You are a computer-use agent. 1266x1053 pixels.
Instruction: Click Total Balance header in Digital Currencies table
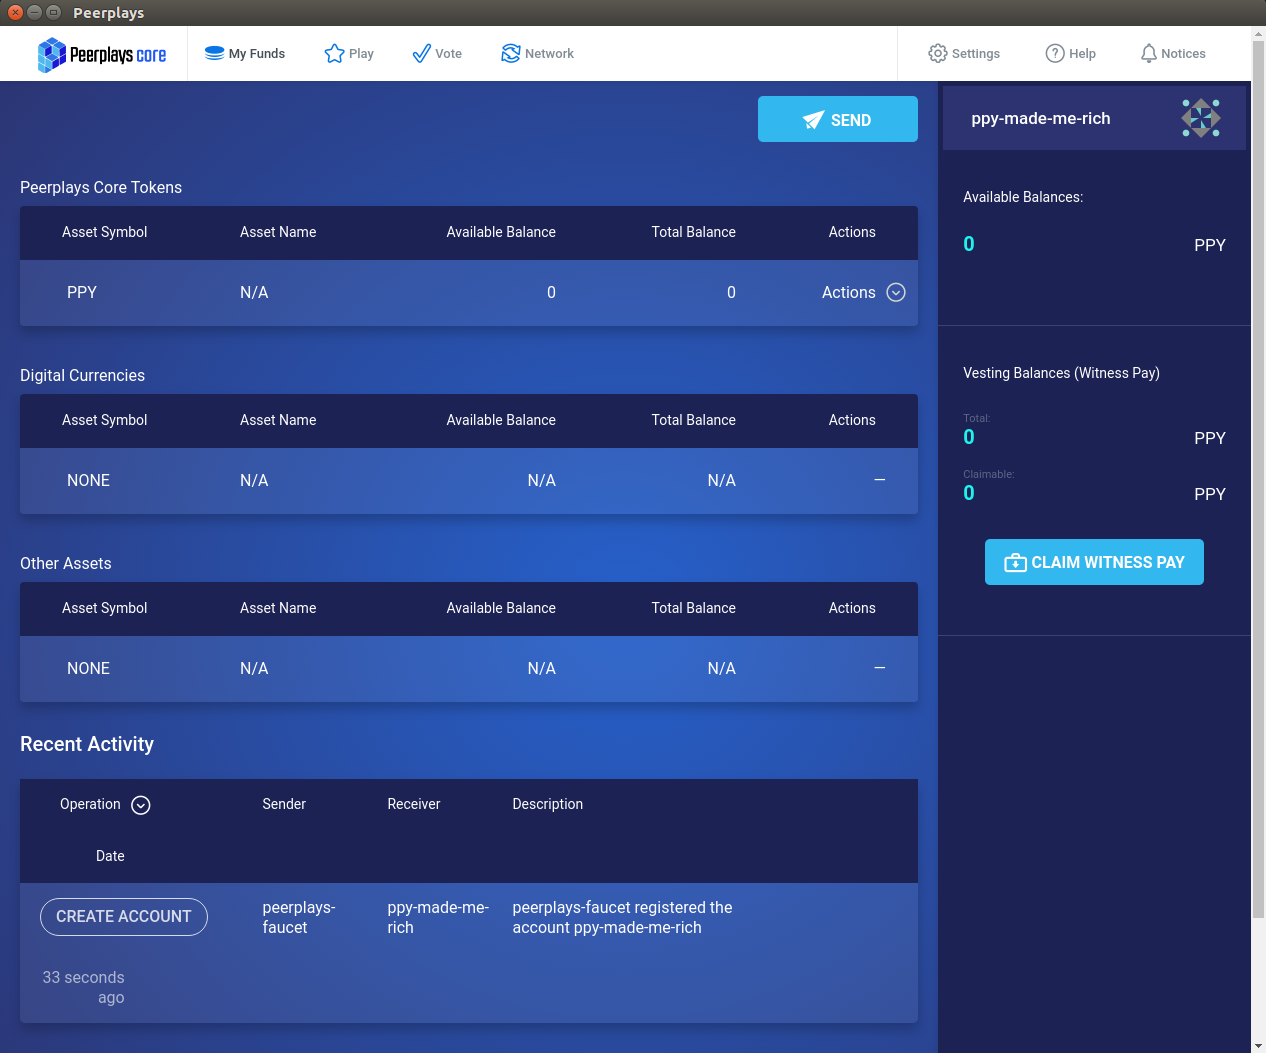[x=694, y=420]
